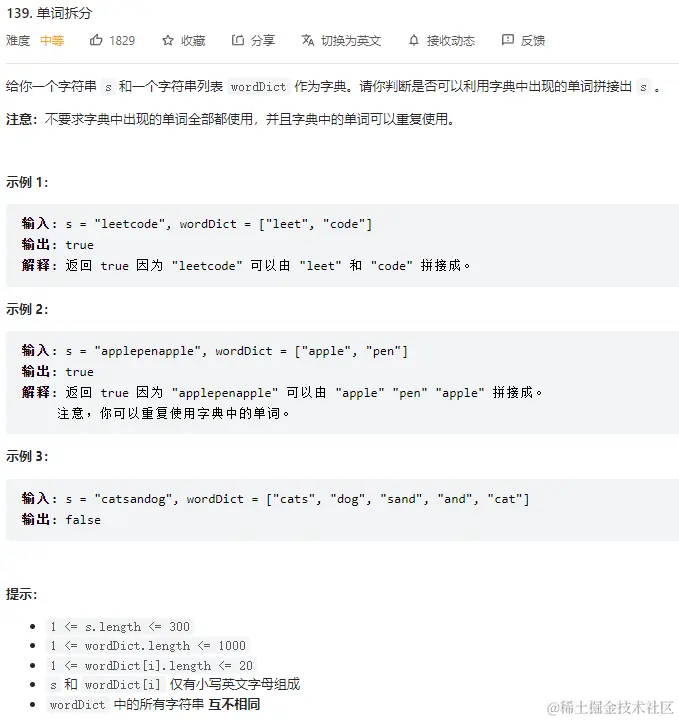Click the inline code wordDict in description

(258, 86)
